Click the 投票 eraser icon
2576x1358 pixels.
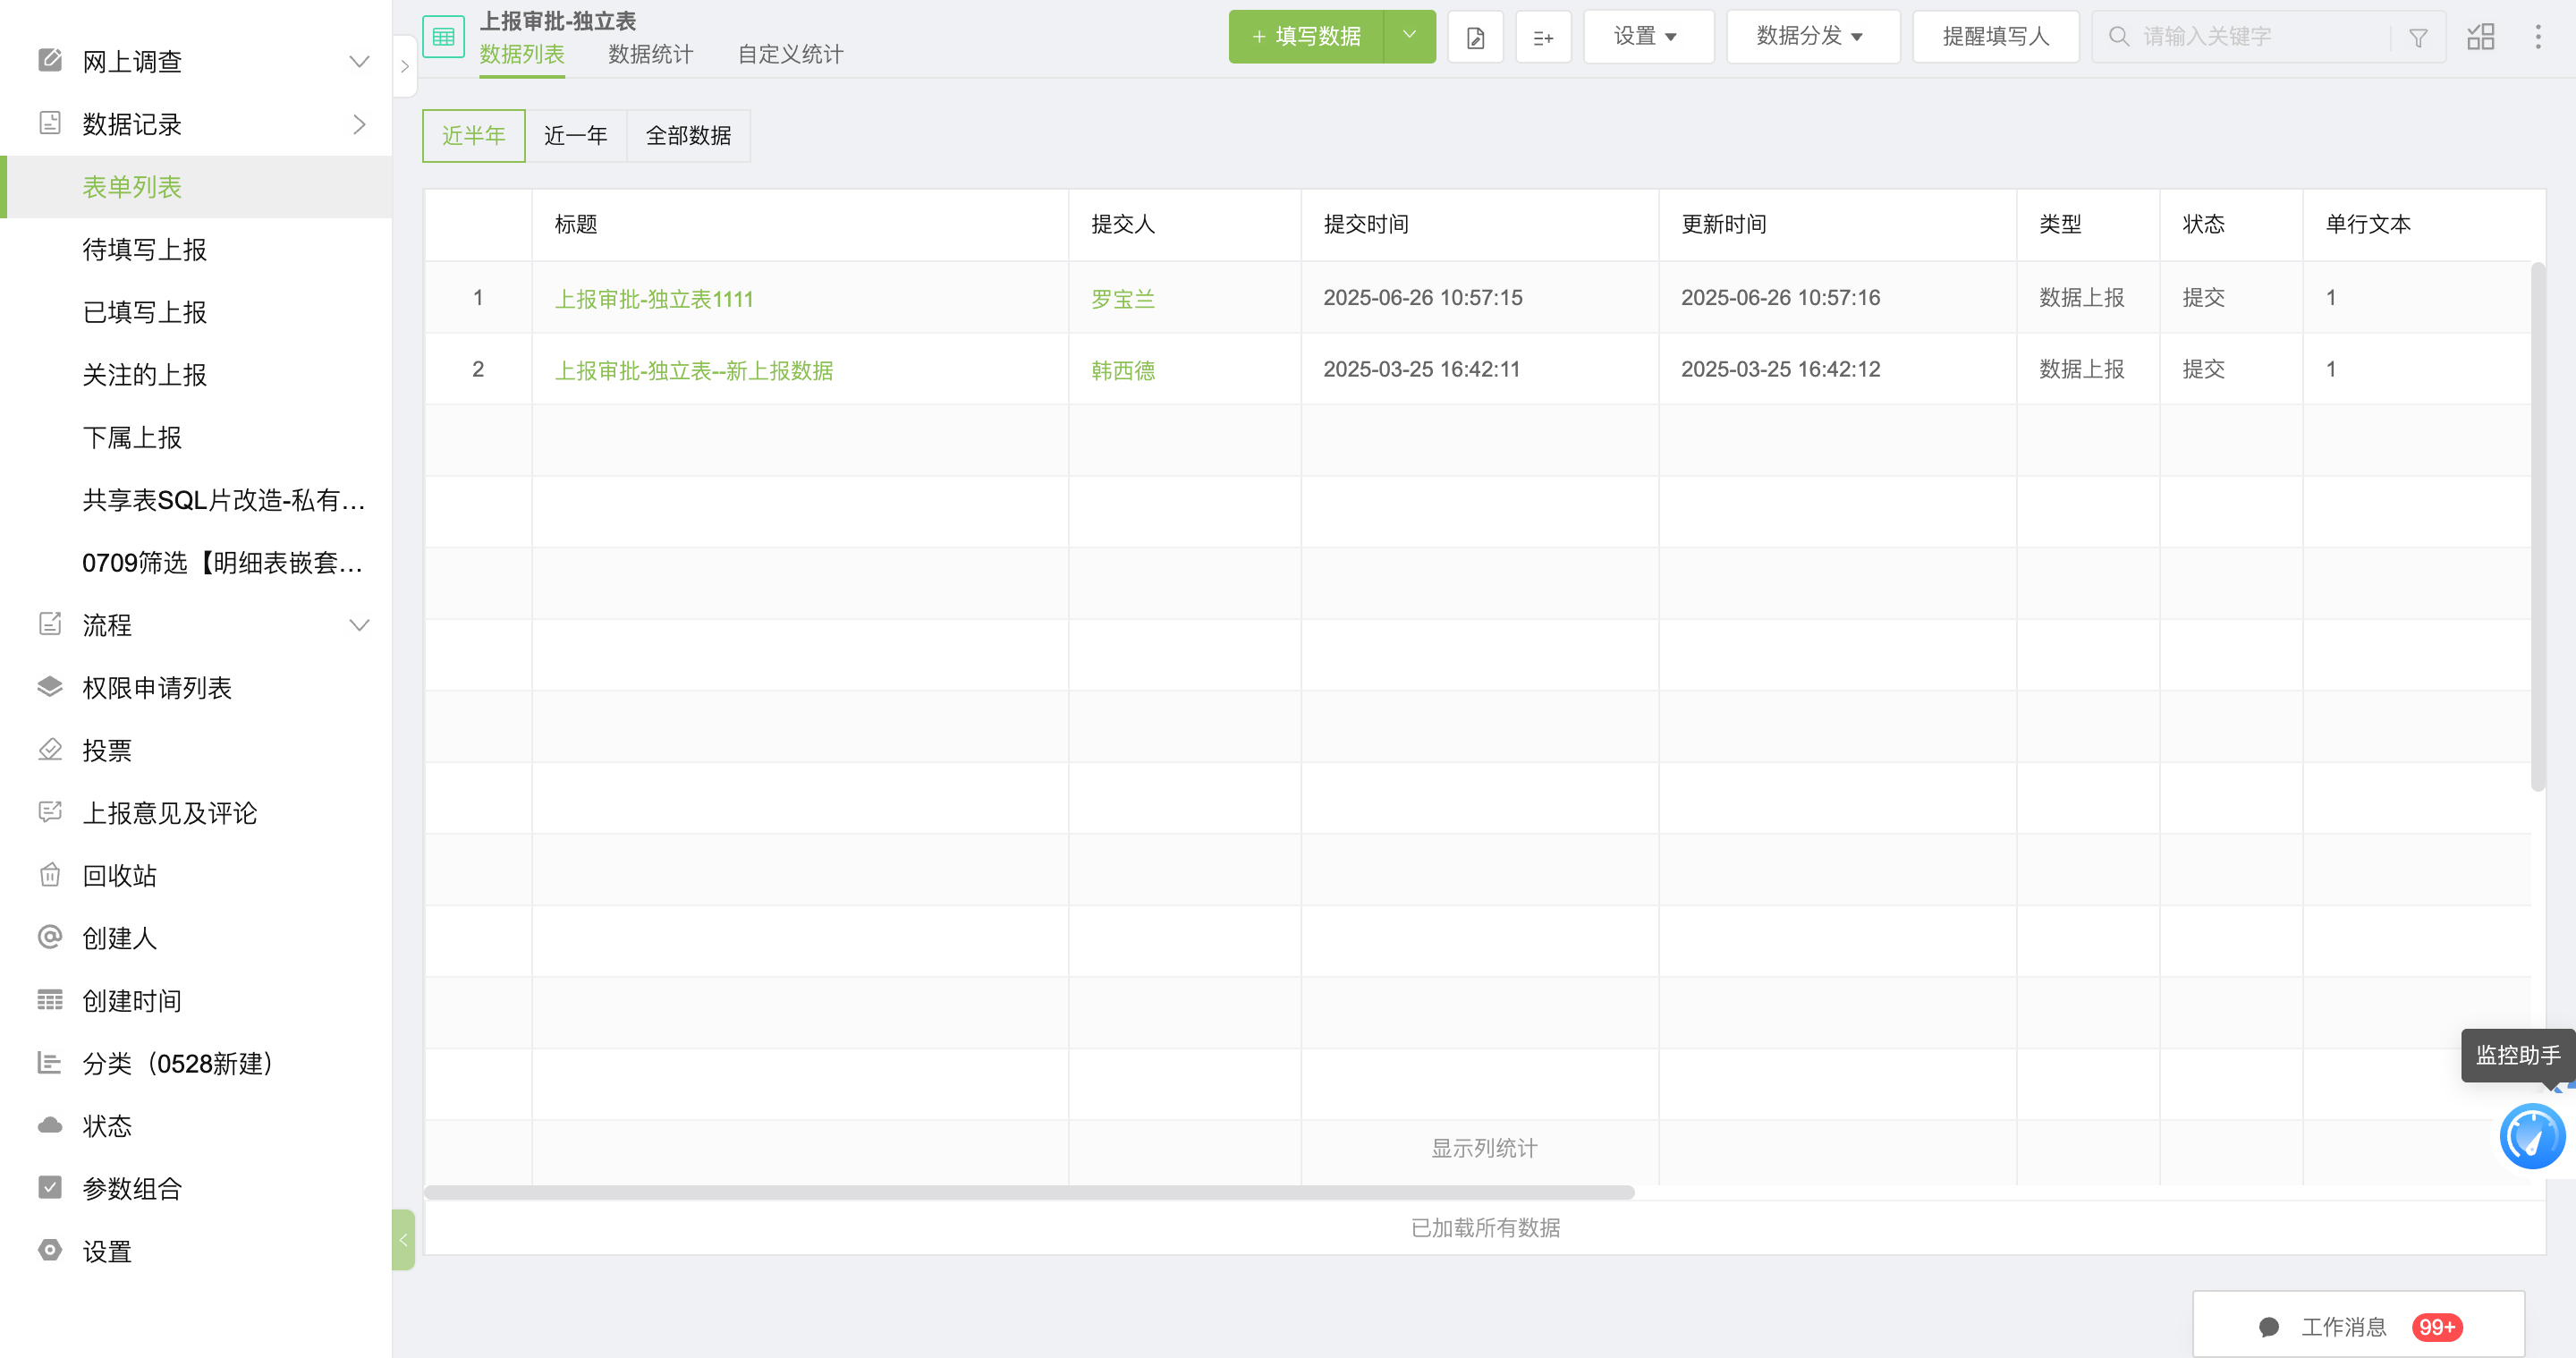[x=50, y=749]
